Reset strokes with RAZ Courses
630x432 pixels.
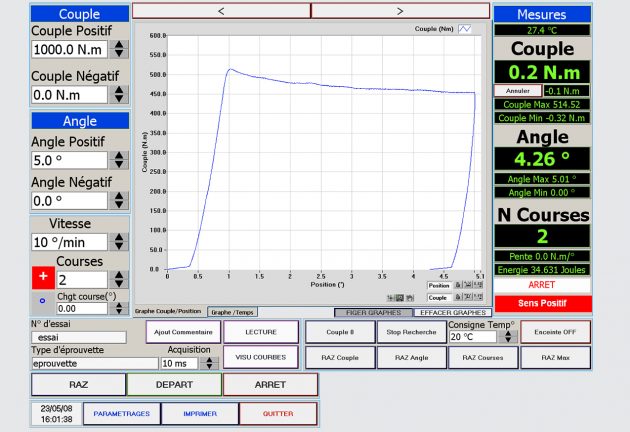[483, 357]
